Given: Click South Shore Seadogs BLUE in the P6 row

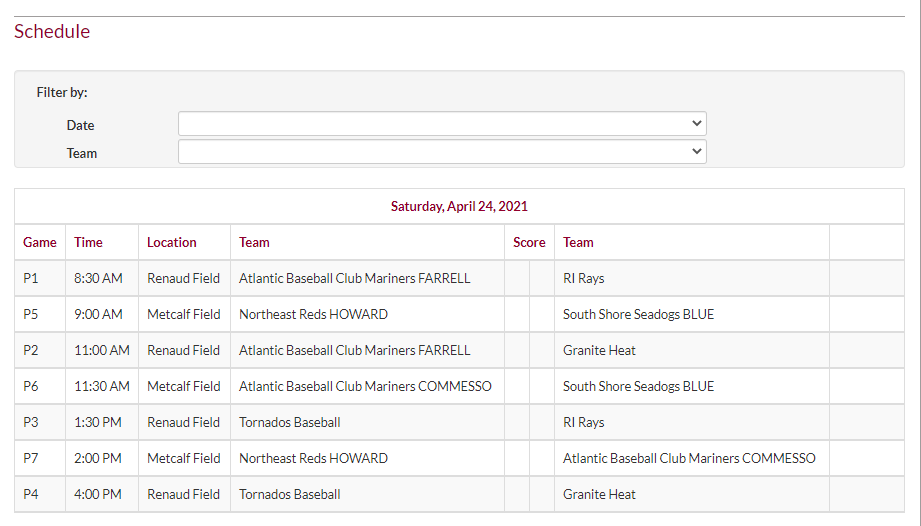Looking at the screenshot, I should point(638,387).
